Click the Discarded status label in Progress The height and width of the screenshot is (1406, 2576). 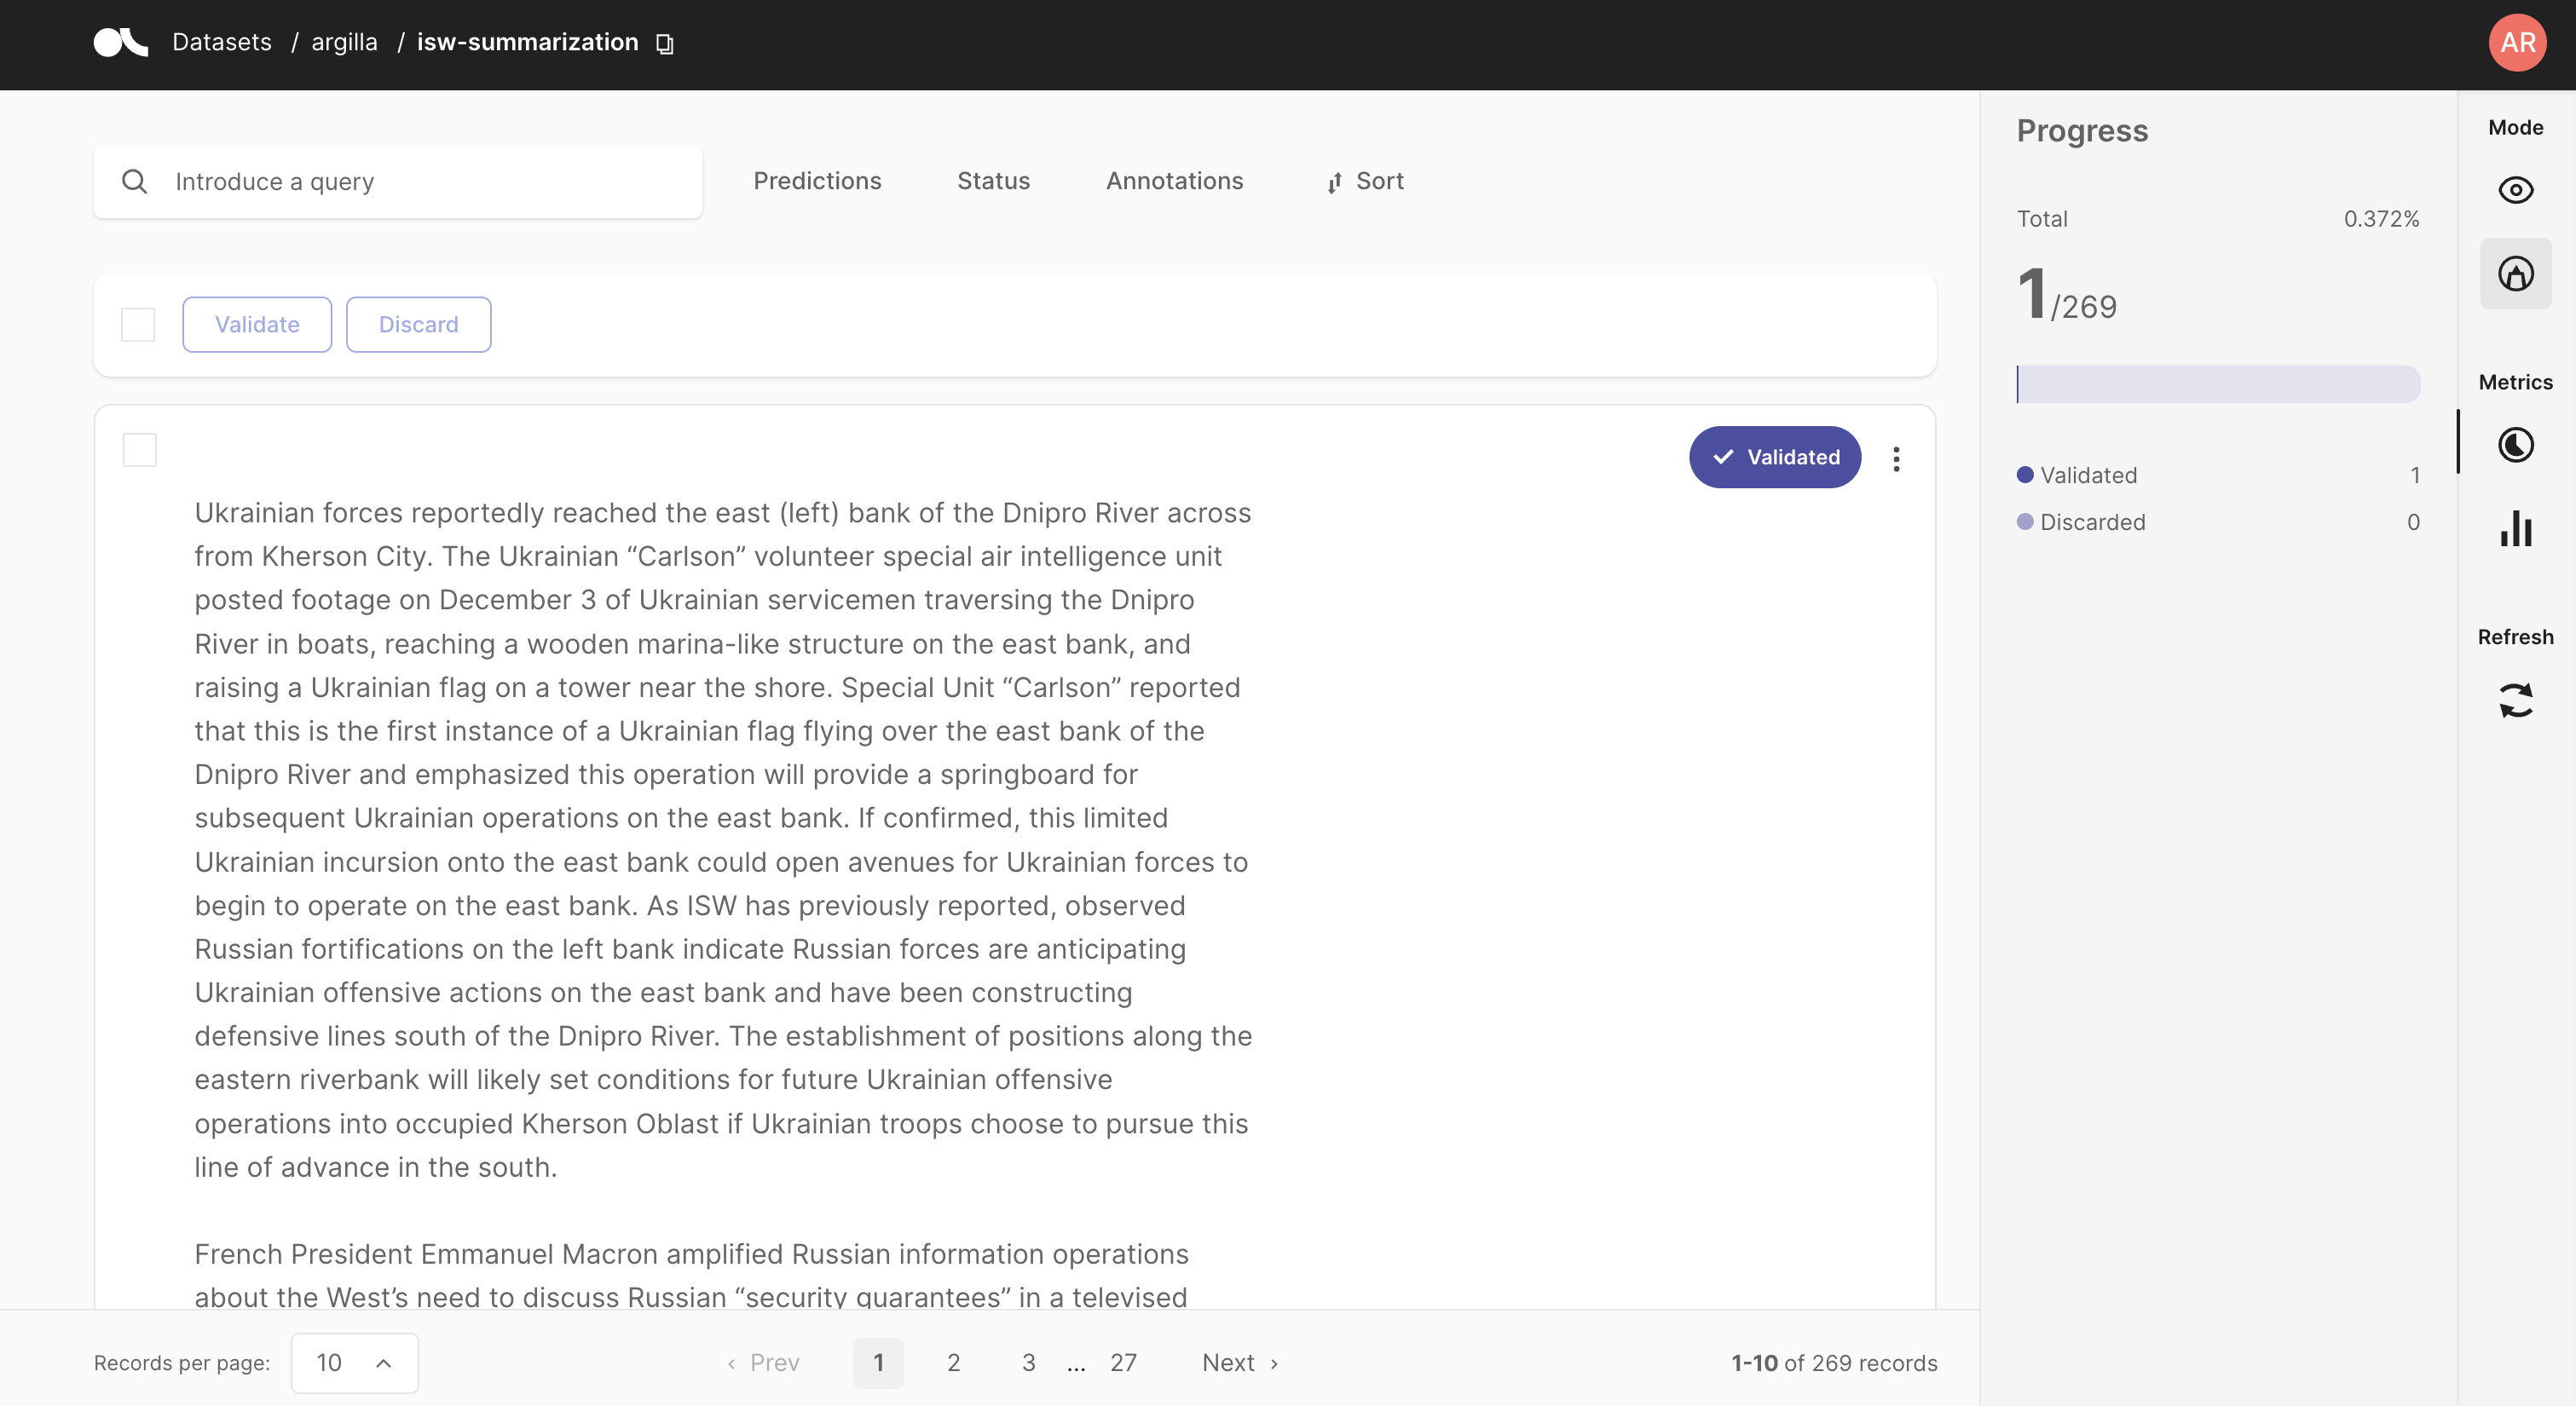pos(2092,522)
